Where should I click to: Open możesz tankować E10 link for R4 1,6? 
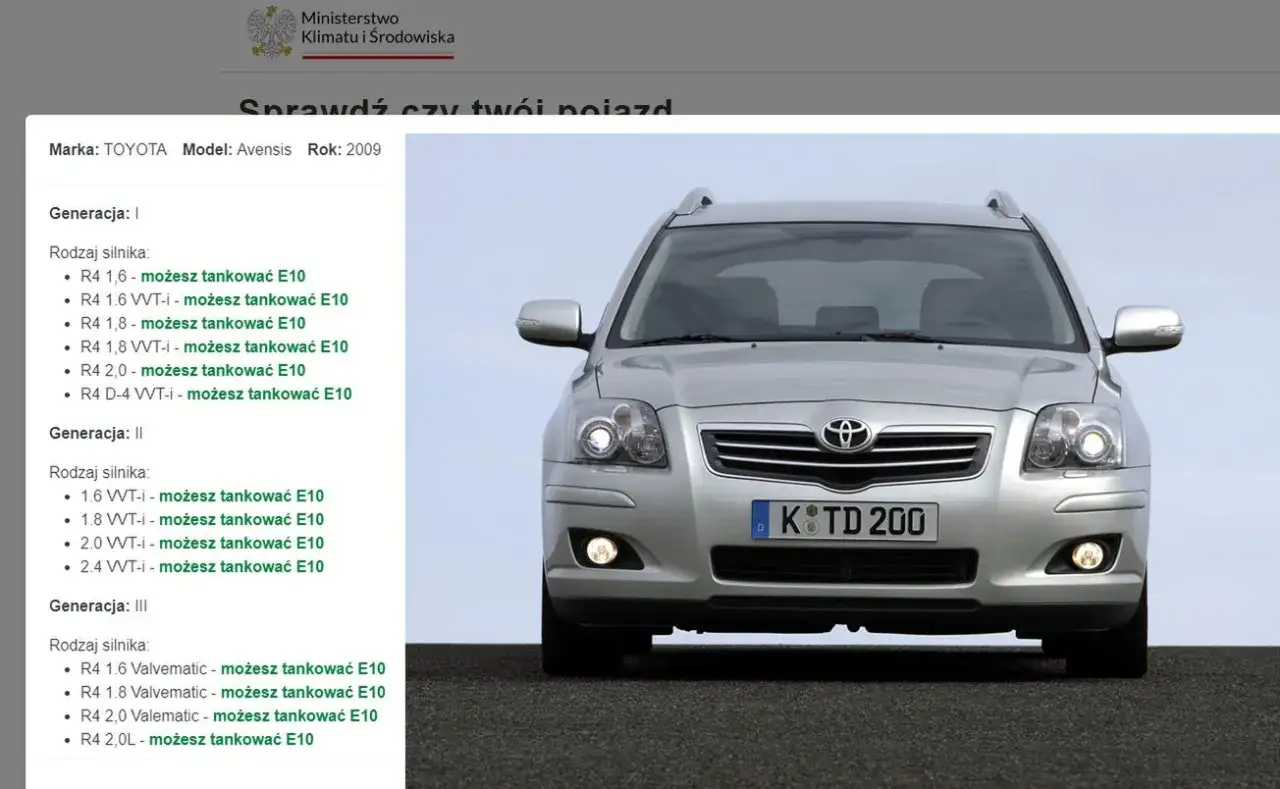click(224, 276)
